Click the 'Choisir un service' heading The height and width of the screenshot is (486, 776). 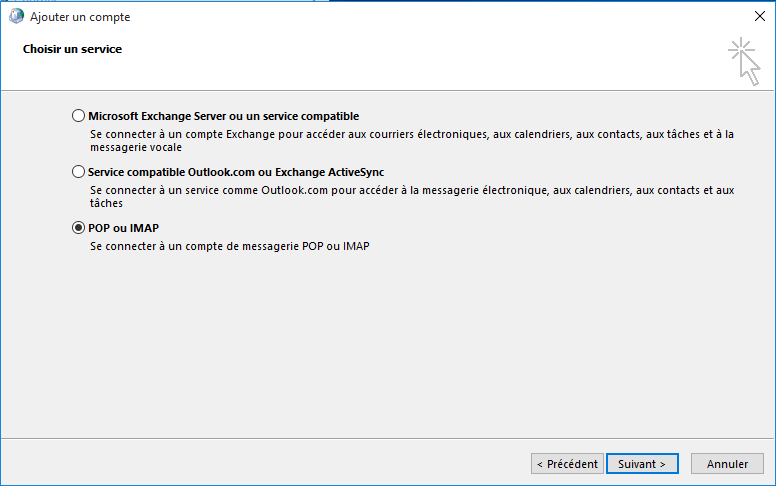click(x=72, y=49)
